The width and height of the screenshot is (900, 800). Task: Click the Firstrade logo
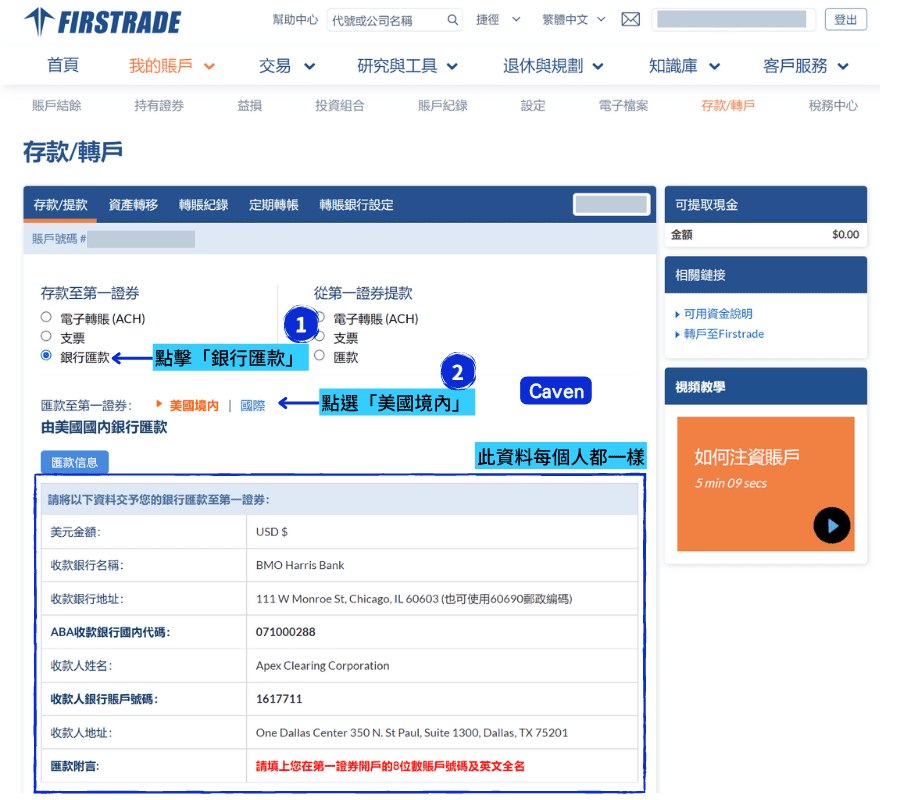point(100,21)
